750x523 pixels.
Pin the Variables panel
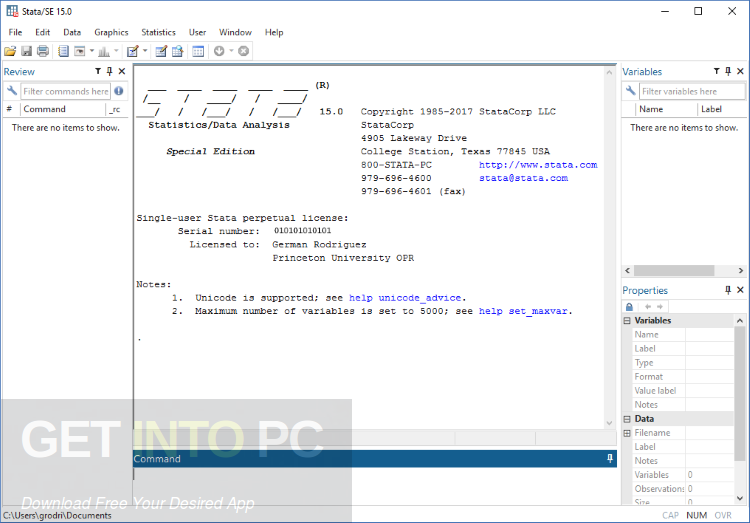[x=728, y=71]
